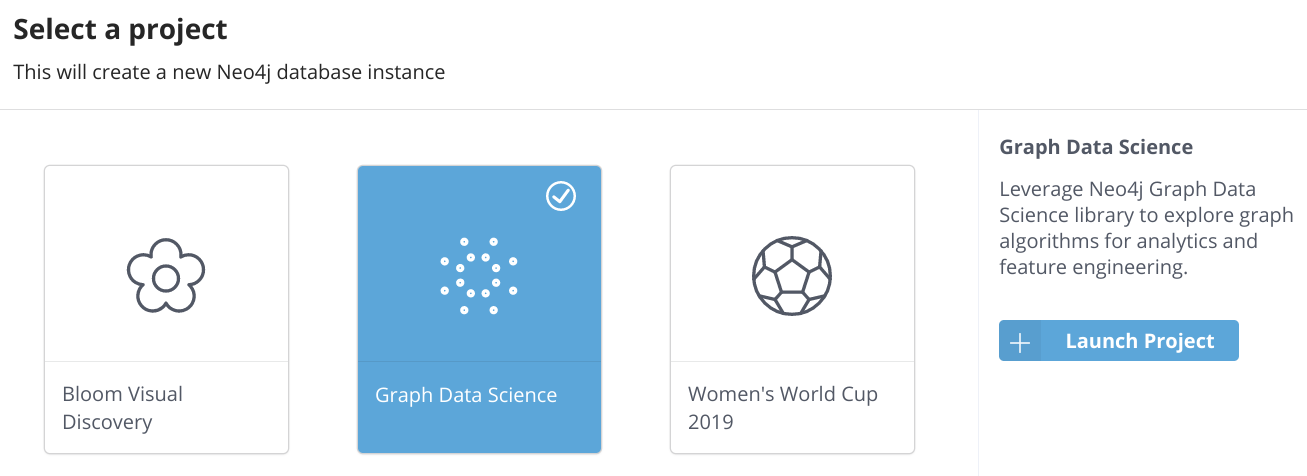Click the word "2019" on World Cup card
This screenshot has height=476, width=1307.
(711, 422)
